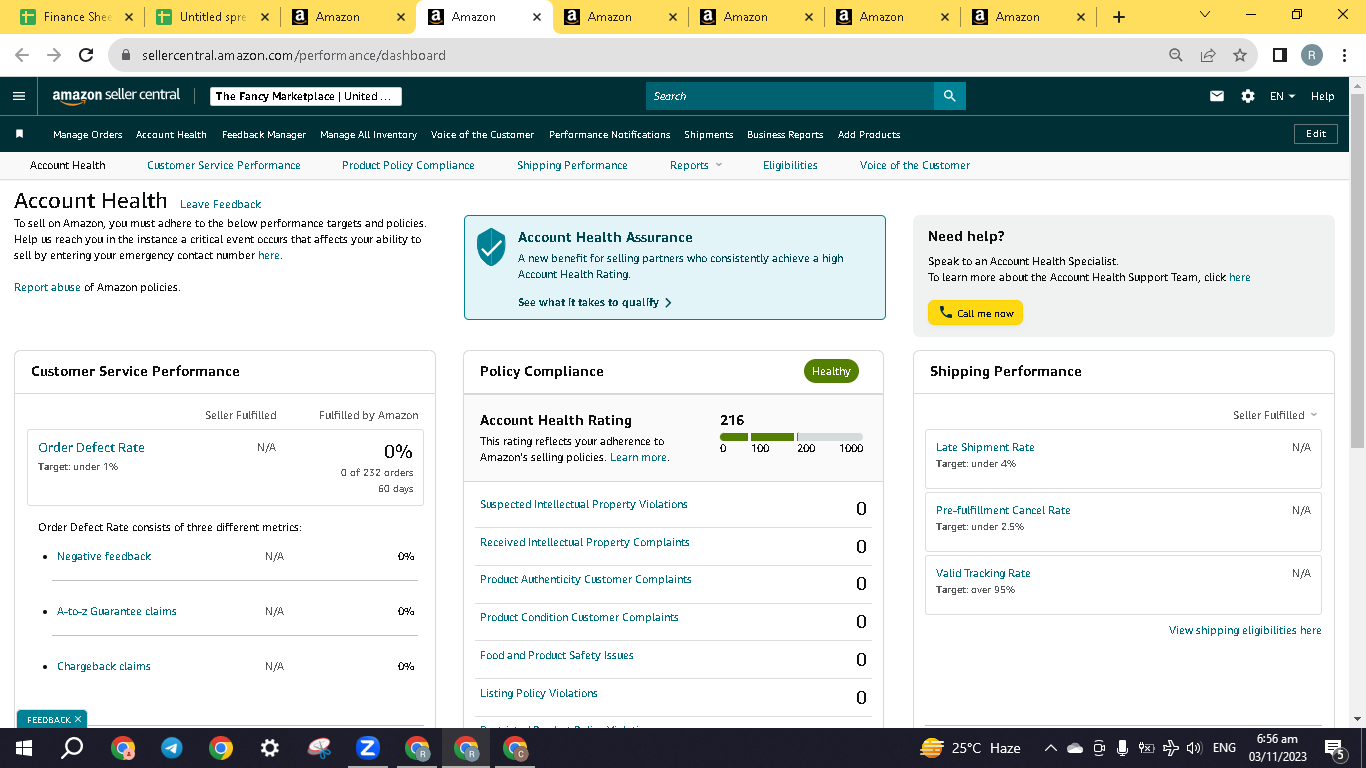Reload the page in Chrome
Viewport: 1366px width, 768px height.
[x=86, y=55]
